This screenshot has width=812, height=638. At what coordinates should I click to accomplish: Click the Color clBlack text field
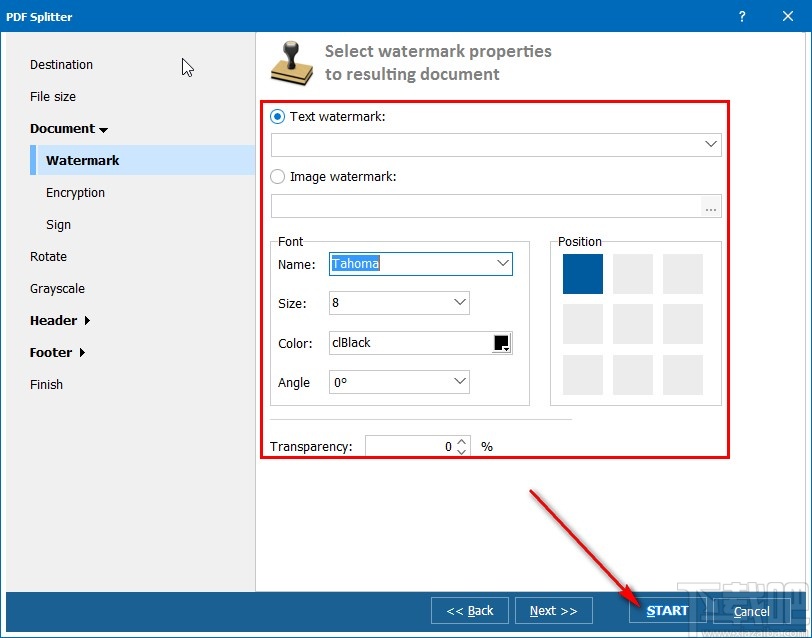click(x=411, y=343)
